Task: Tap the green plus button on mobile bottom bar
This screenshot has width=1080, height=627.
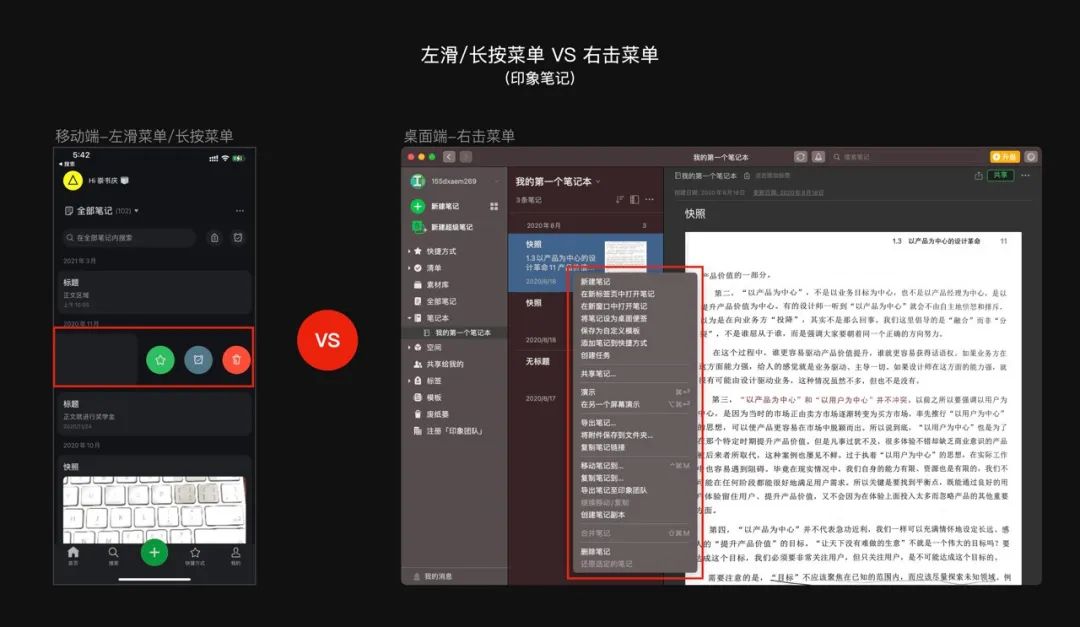Action: (154, 551)
